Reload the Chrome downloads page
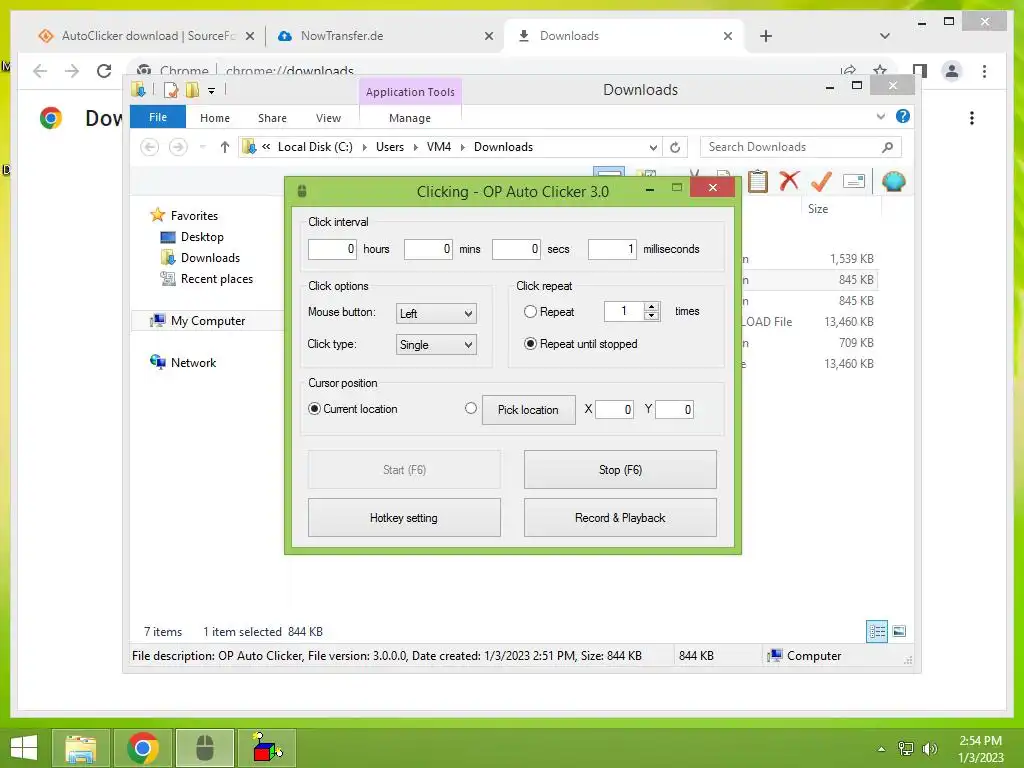 tap(104, 71)
